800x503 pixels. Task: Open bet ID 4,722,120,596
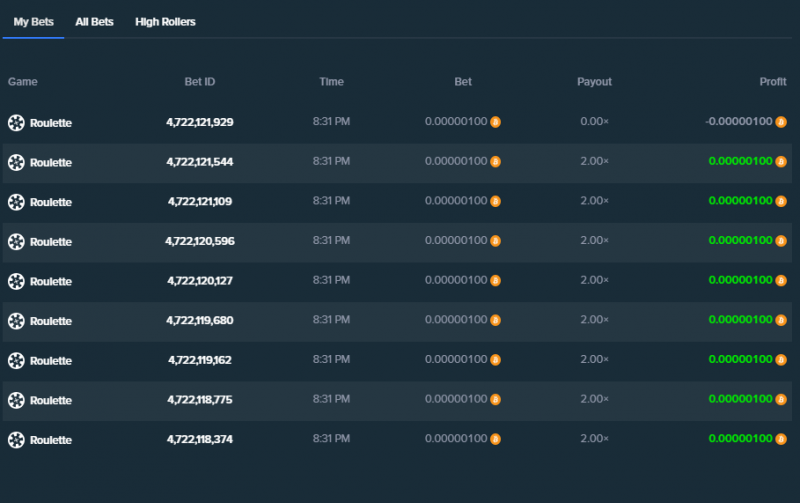[x=199, y=241]
